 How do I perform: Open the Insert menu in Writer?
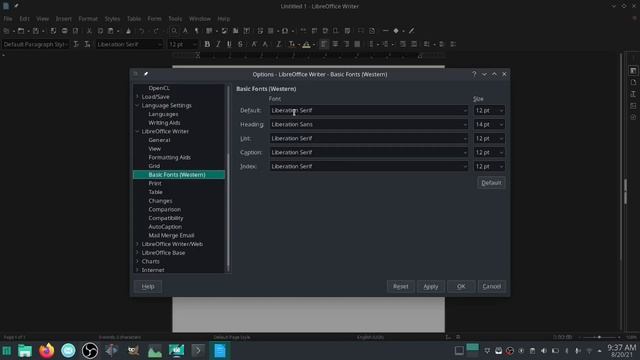coord(64,19)
